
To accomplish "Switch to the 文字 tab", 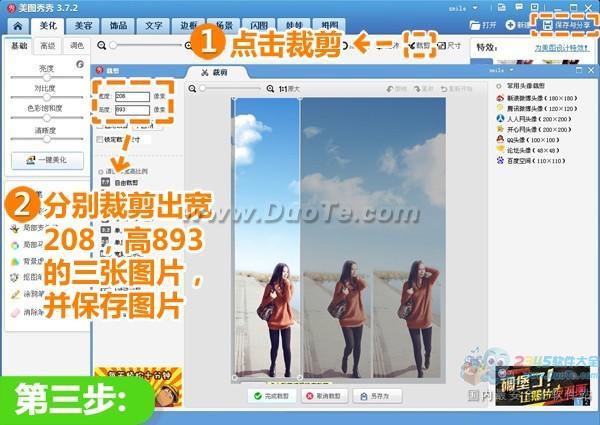I will click(153, 23).
